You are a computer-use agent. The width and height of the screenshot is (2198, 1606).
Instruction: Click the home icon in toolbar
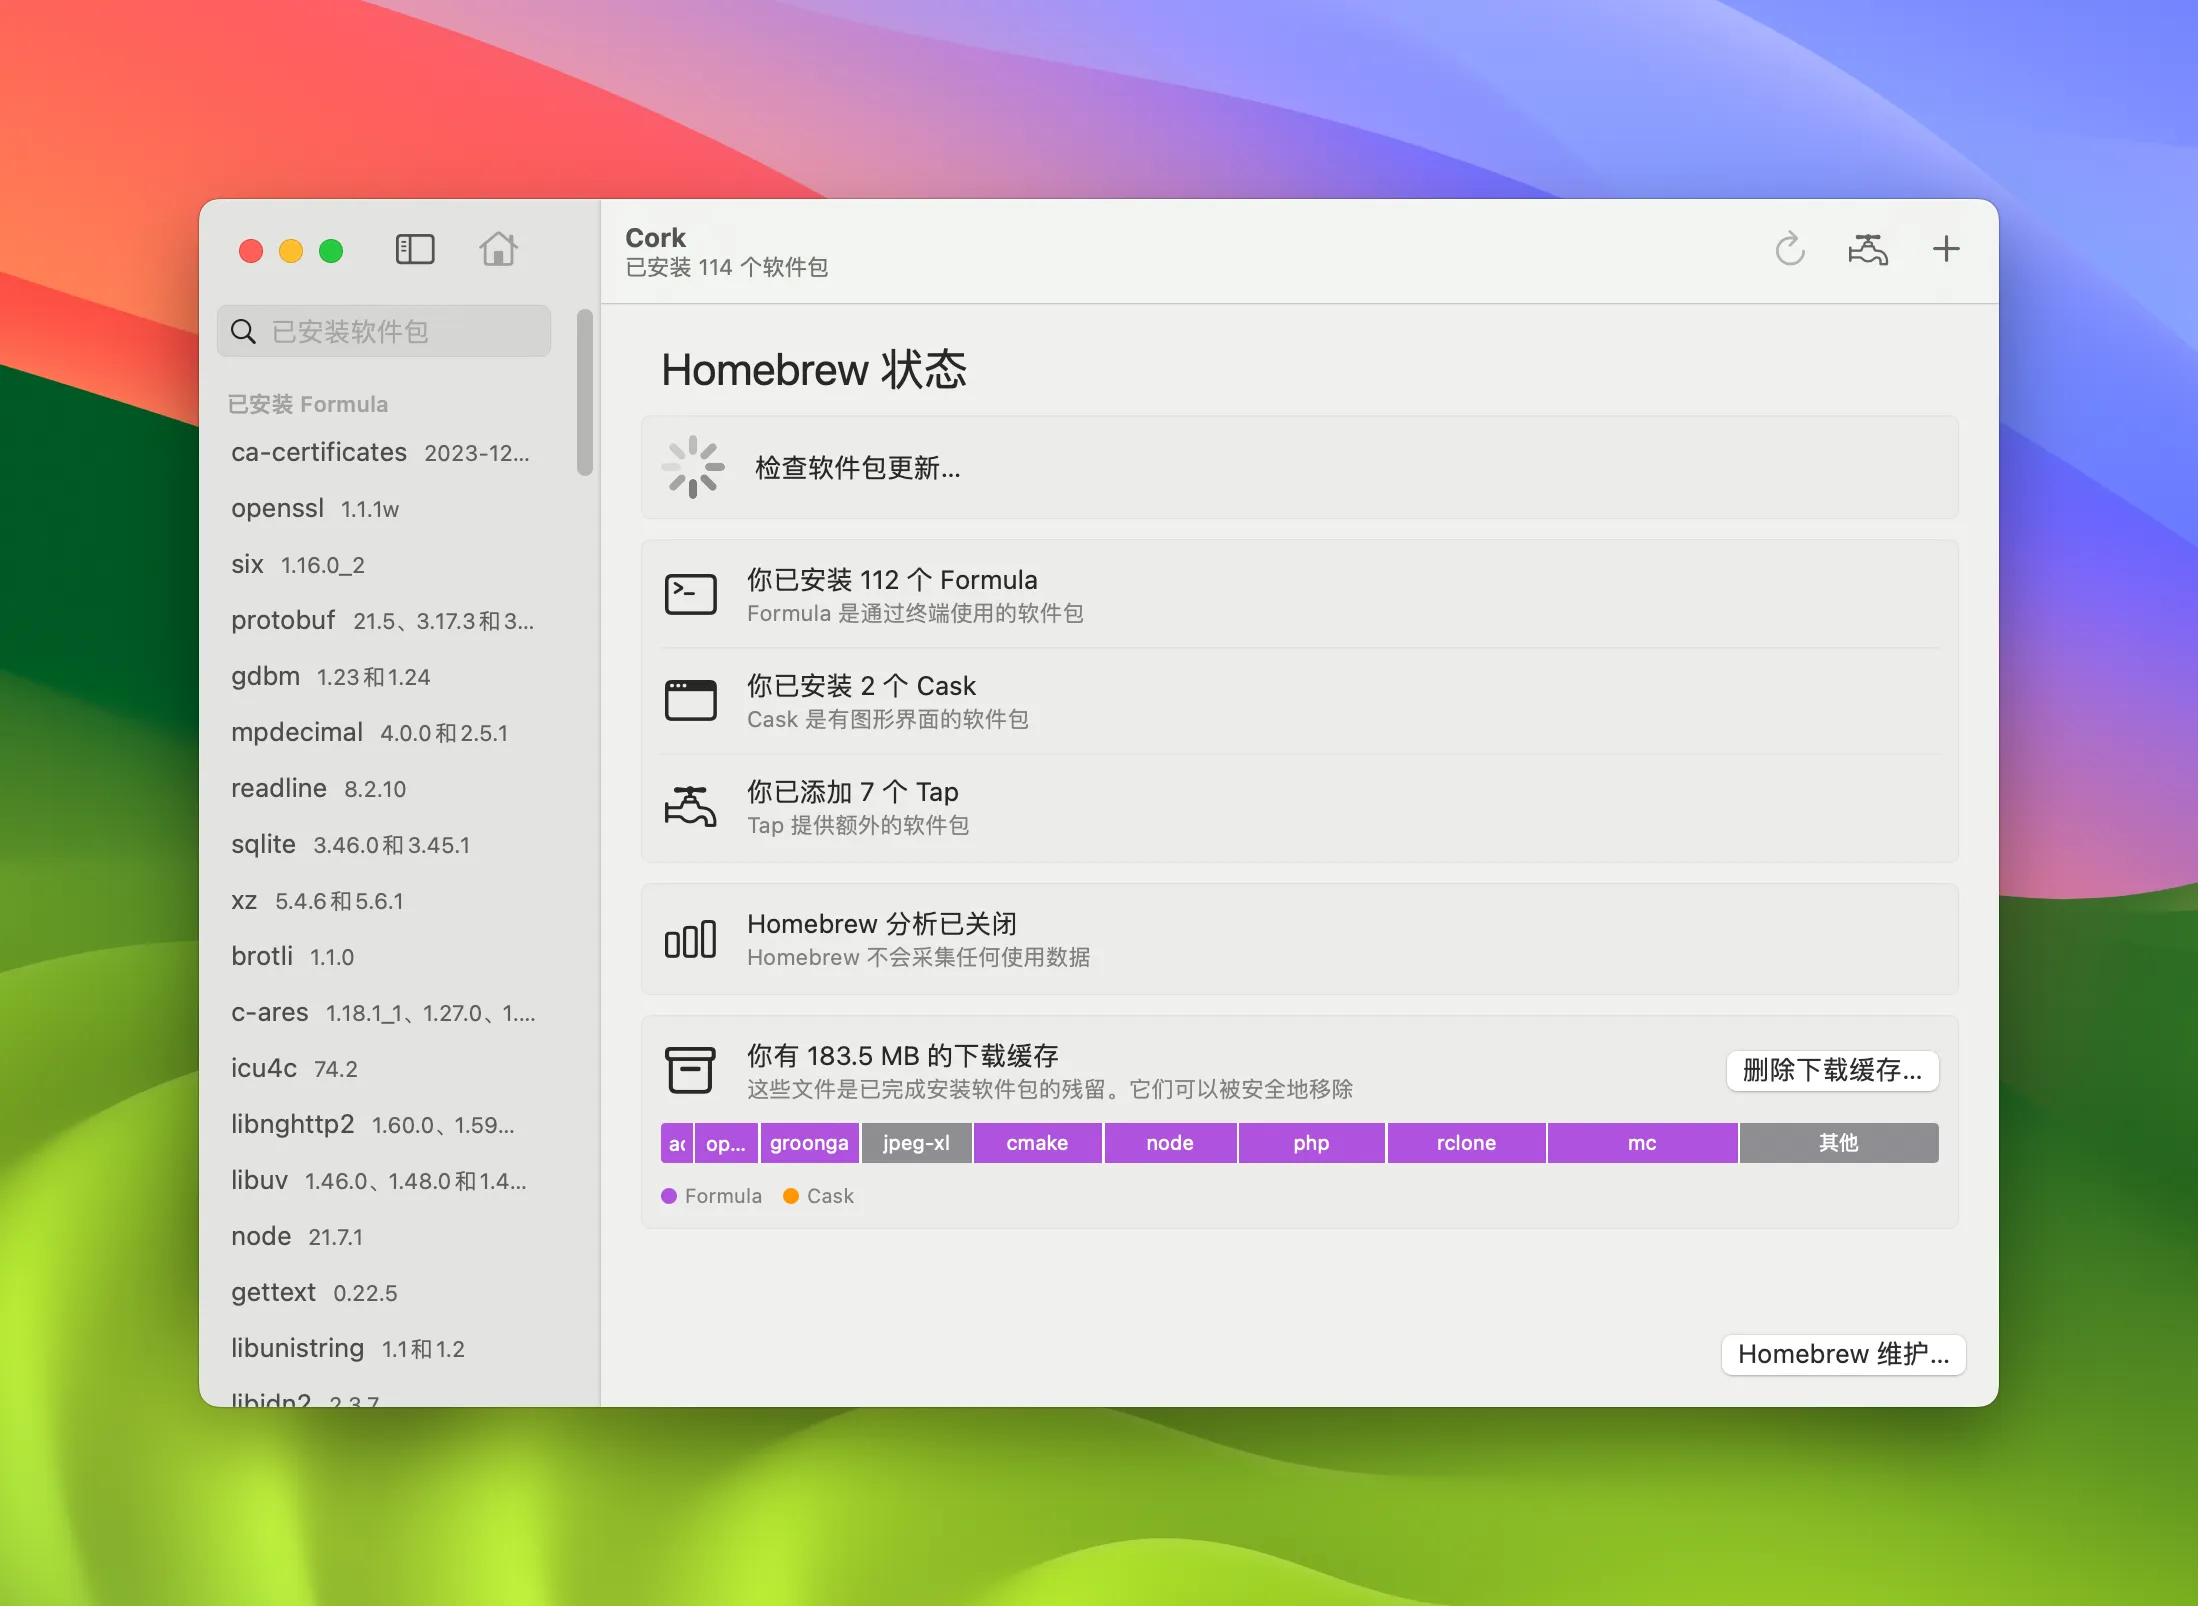tap(498, 249)
